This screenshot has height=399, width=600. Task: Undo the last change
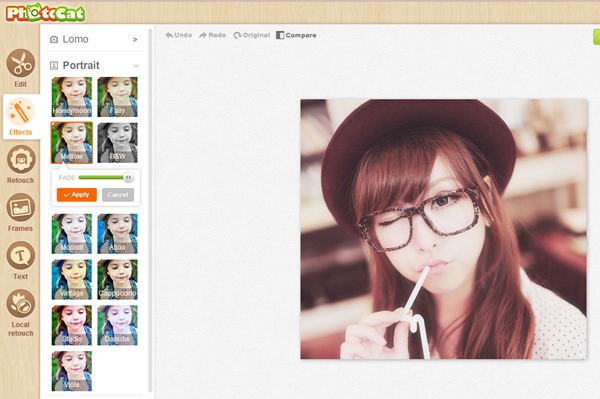(178, 35)
